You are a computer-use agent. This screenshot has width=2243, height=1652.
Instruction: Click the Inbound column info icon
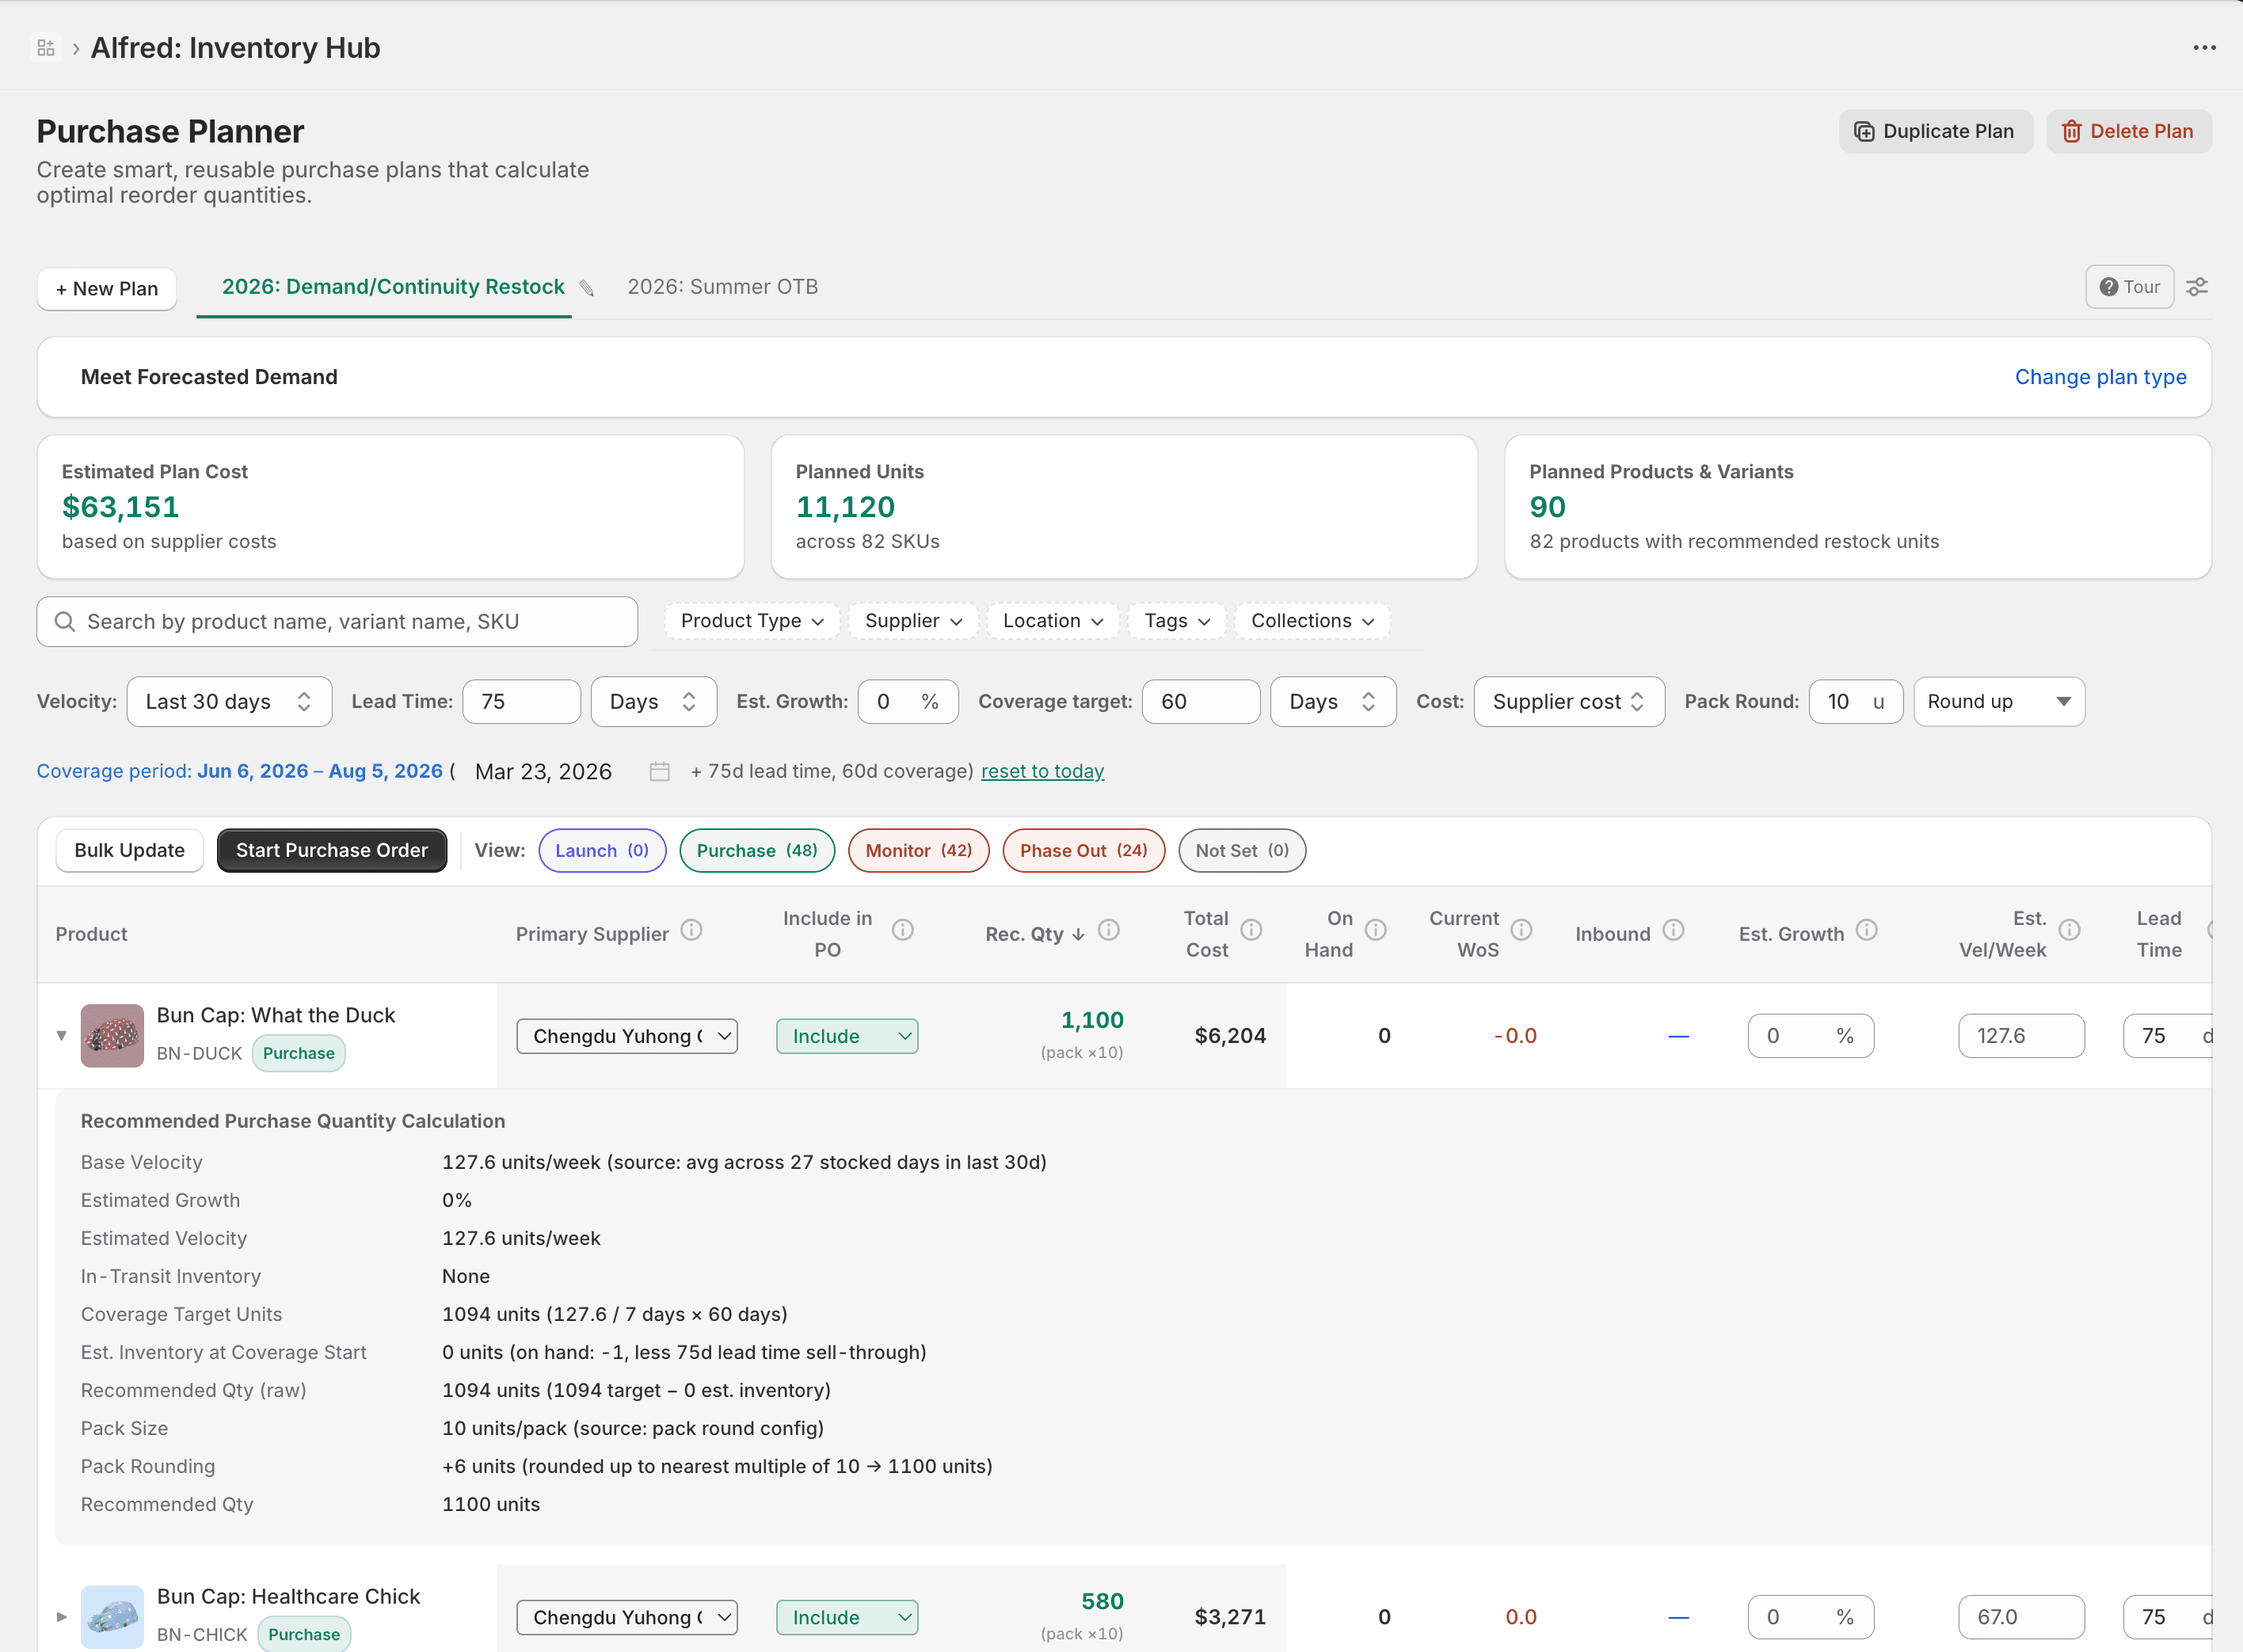[1673, 931]
